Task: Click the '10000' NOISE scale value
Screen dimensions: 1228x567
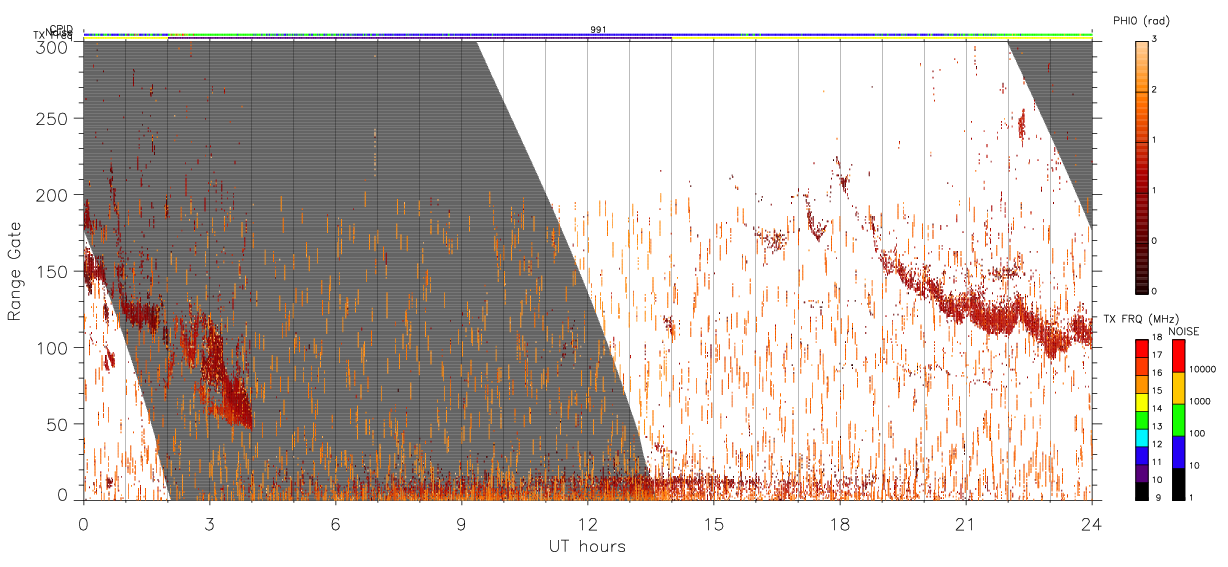Action: click(1204, 370)
